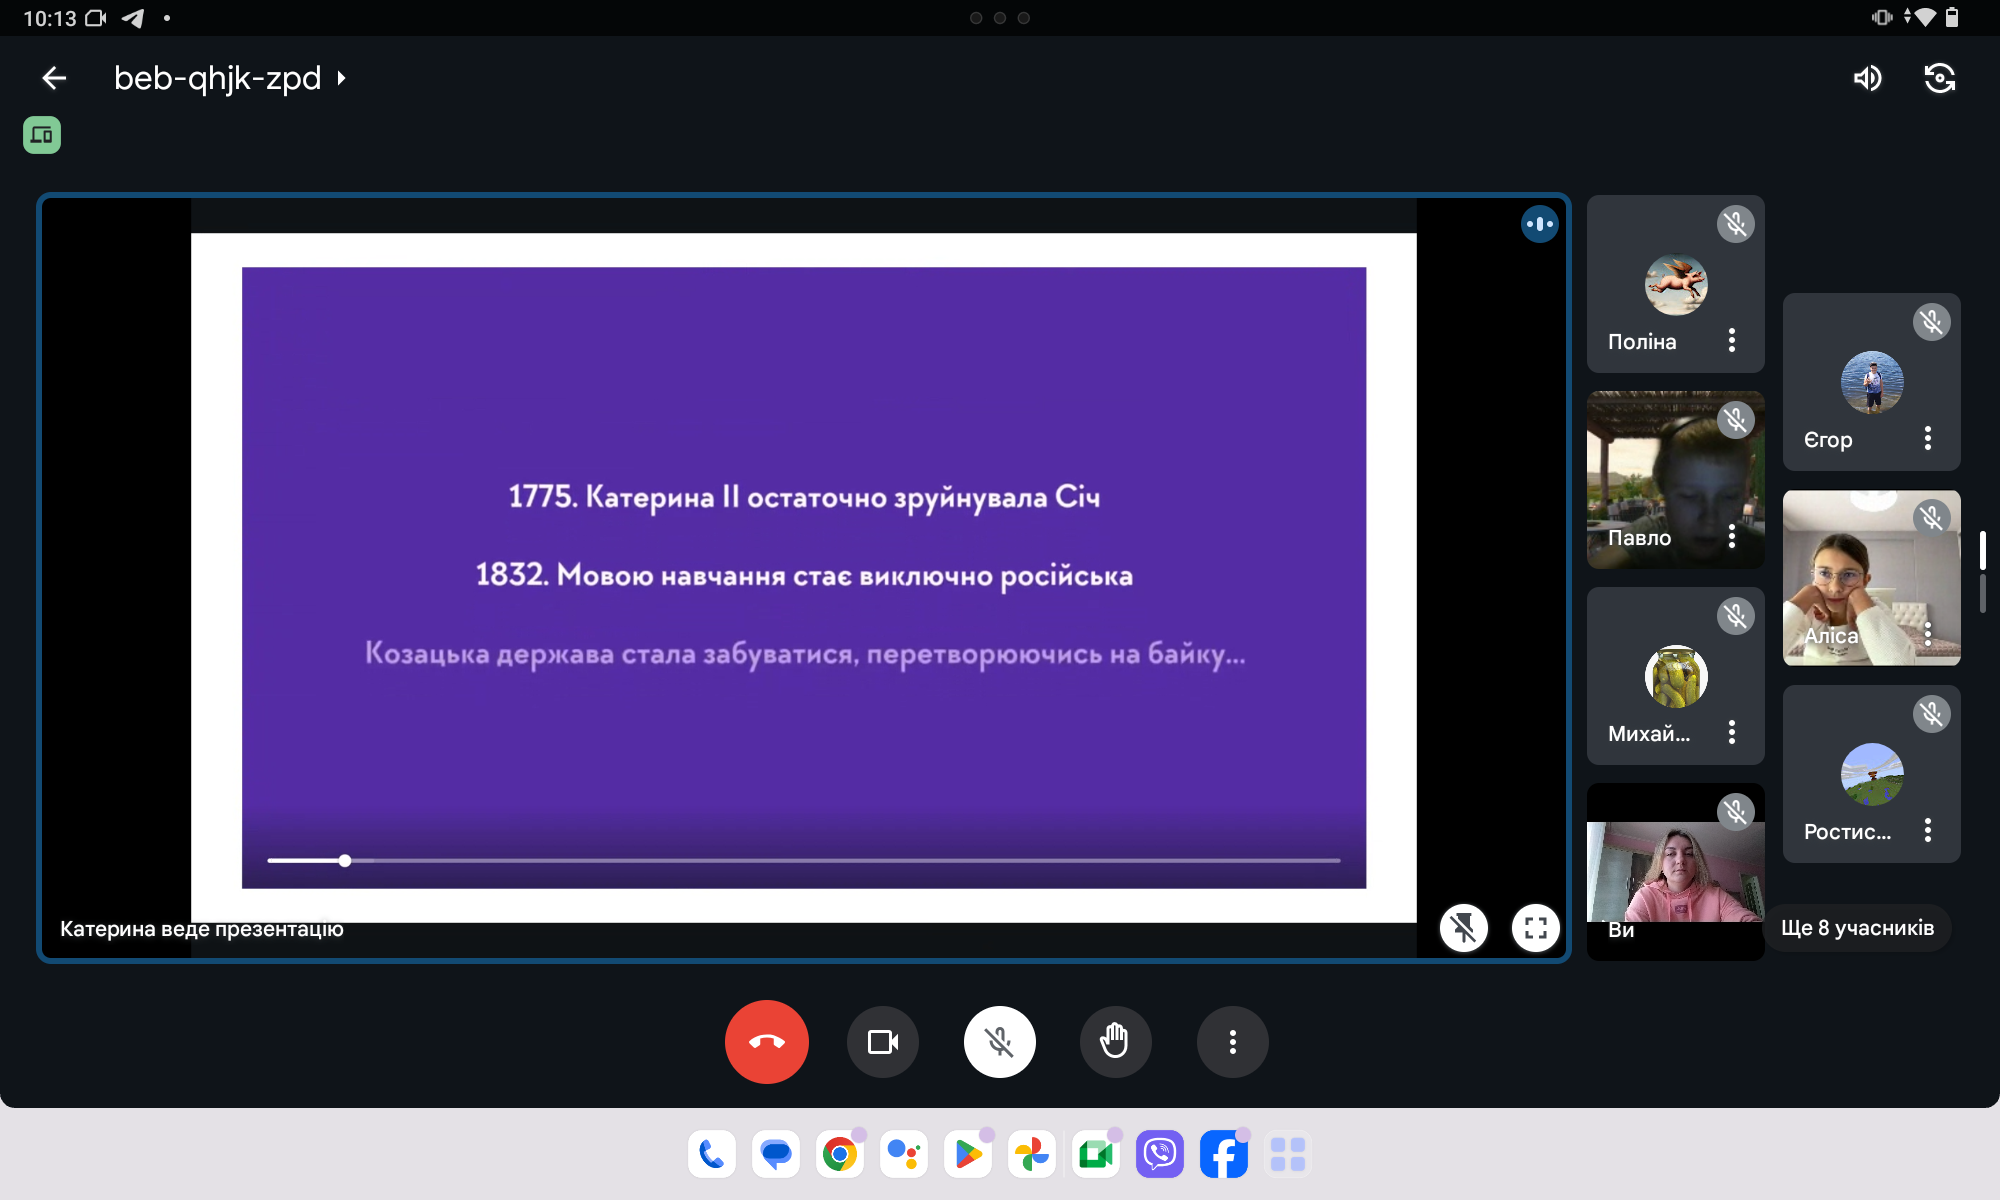Switch the camera with rotate icon
The image size is (2000, 1200).
[1939, 78]
